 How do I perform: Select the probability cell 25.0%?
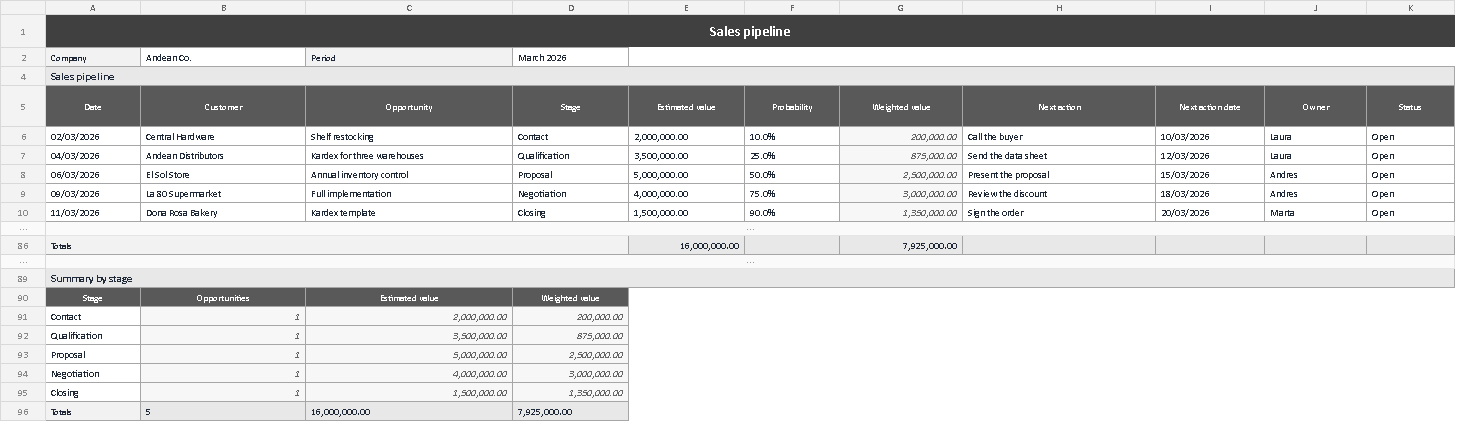[x=792, y=156]
